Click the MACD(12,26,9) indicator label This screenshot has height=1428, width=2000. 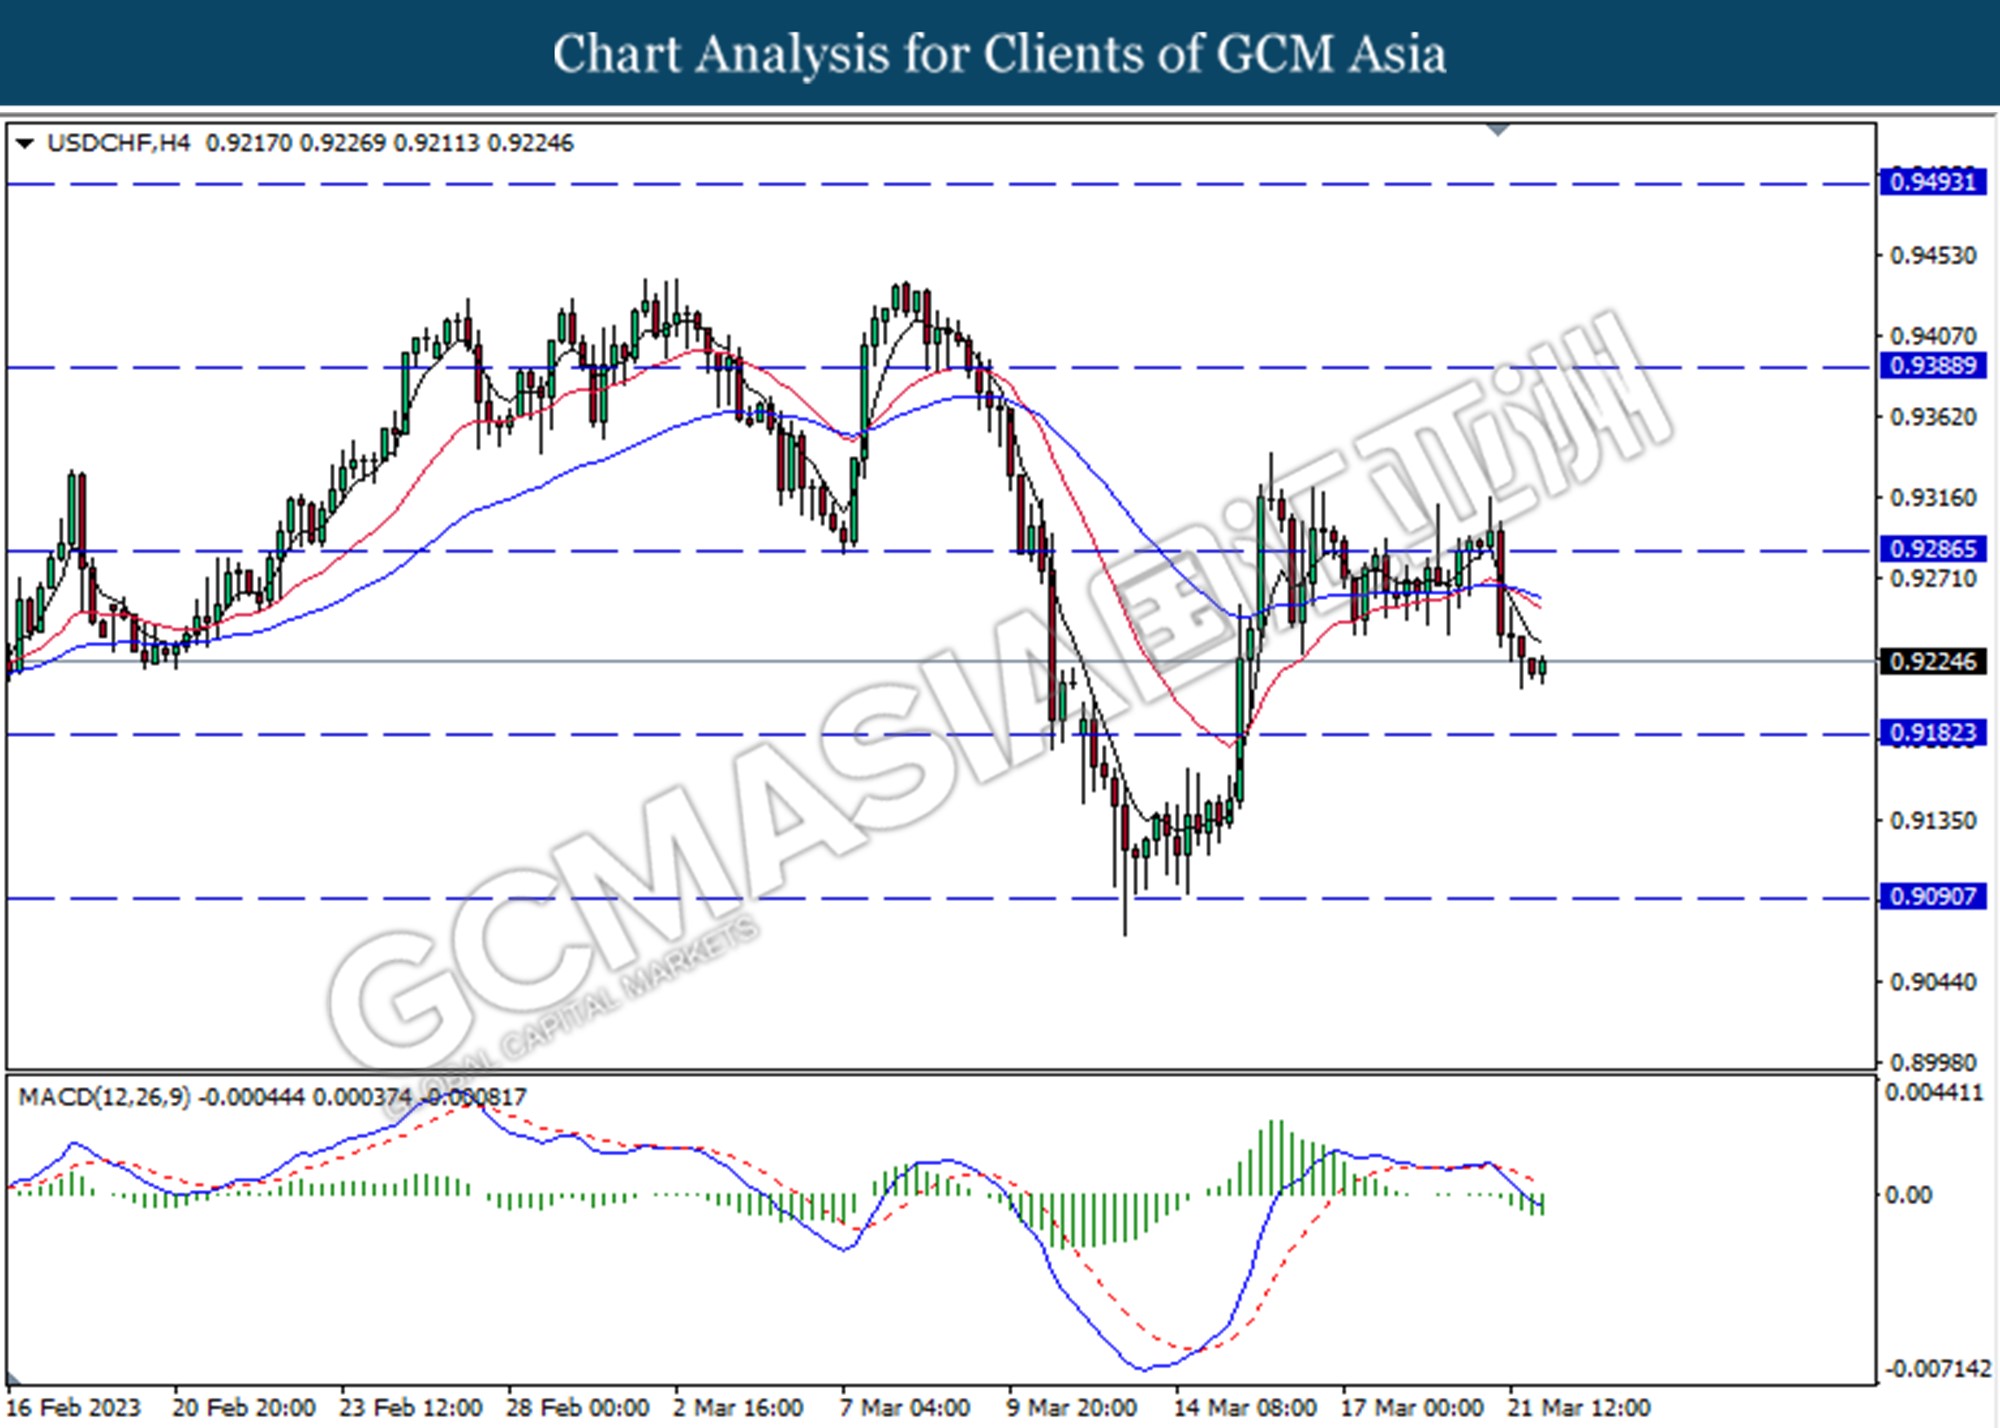point(104,1097)
